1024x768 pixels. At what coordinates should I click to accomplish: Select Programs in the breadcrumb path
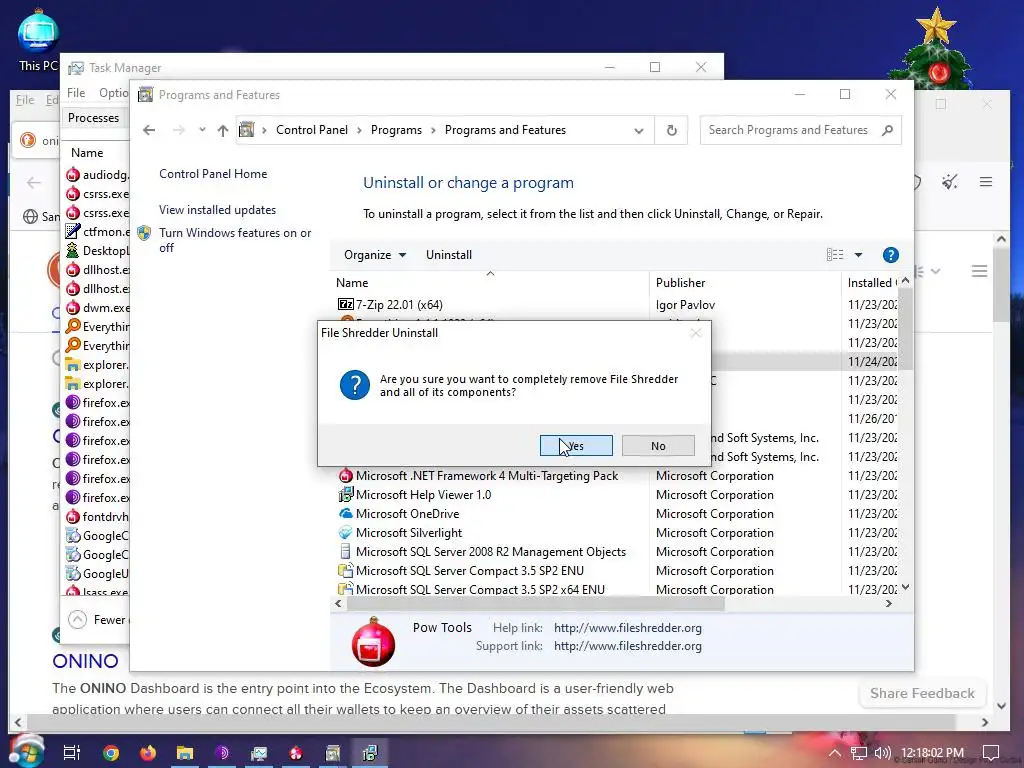[396, 130]
